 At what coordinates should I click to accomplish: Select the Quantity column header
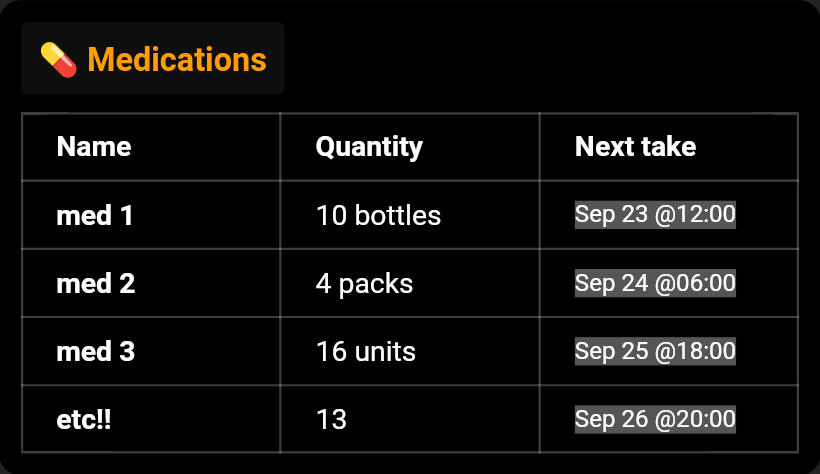(x=369, y=147)
